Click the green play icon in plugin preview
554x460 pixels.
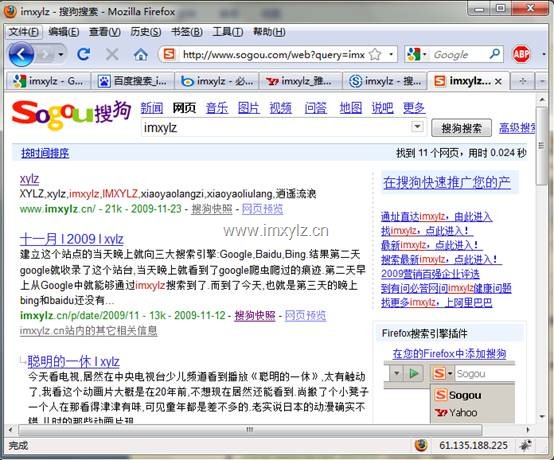(x=413, y=373)
